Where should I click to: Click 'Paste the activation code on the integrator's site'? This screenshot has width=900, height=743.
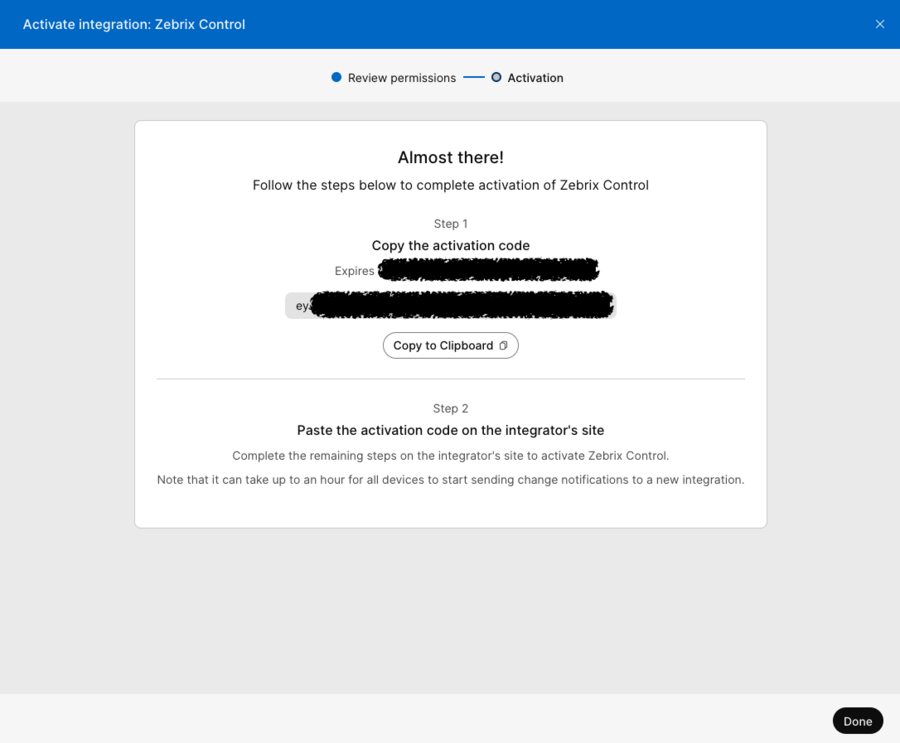click(451, 431)
